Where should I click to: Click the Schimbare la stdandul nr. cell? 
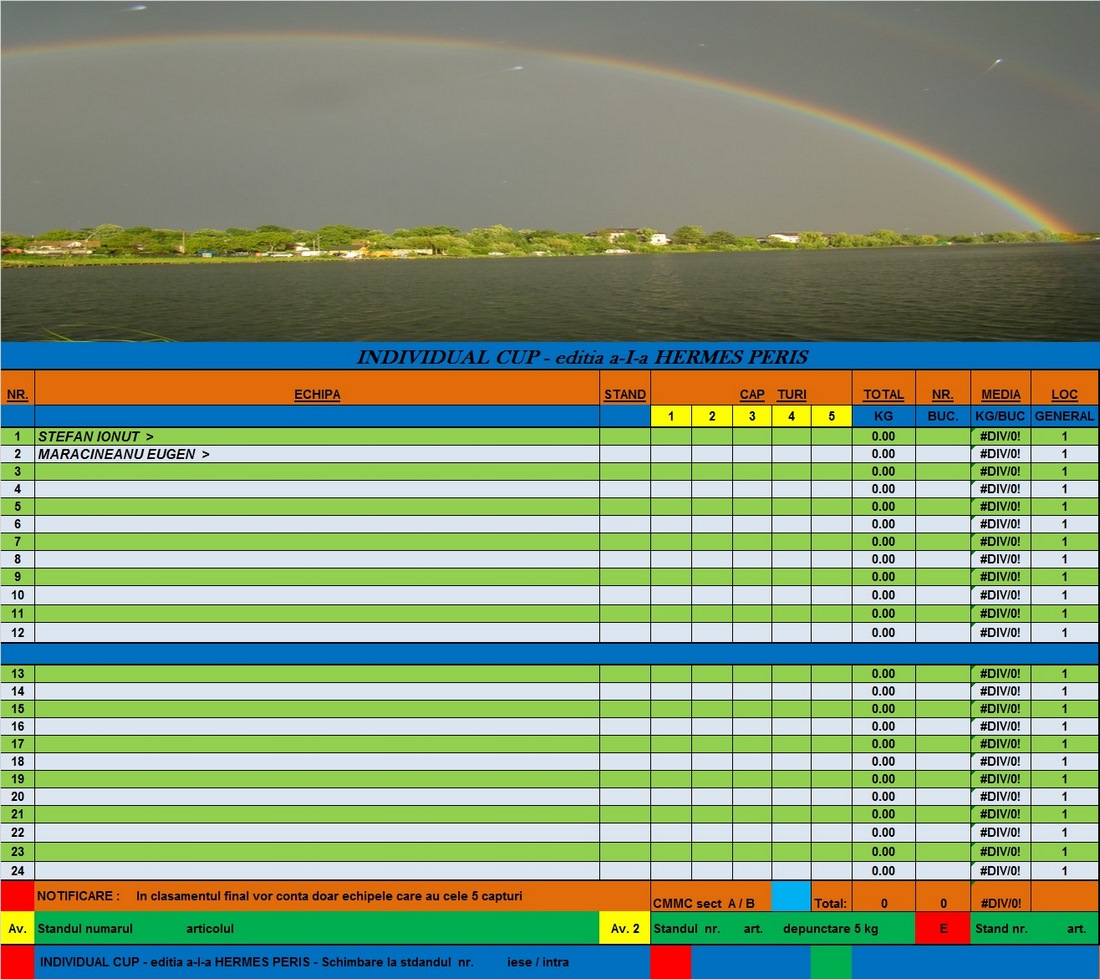[340, 962]
